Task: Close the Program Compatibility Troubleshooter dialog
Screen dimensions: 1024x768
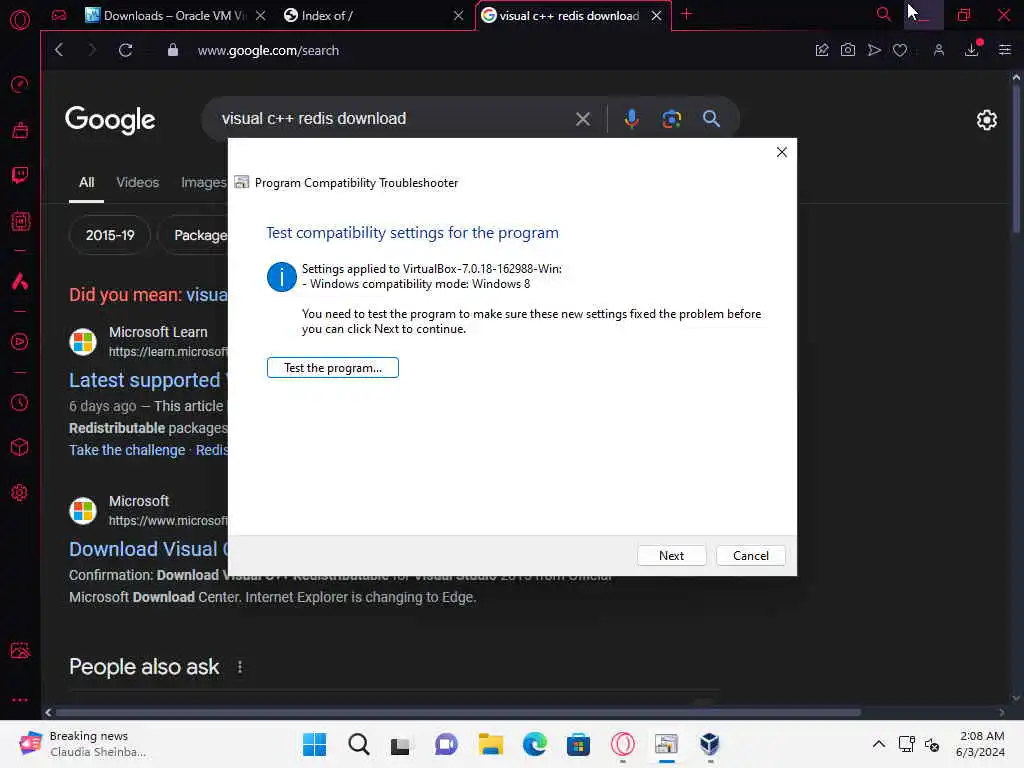Action: pos(781,152)
